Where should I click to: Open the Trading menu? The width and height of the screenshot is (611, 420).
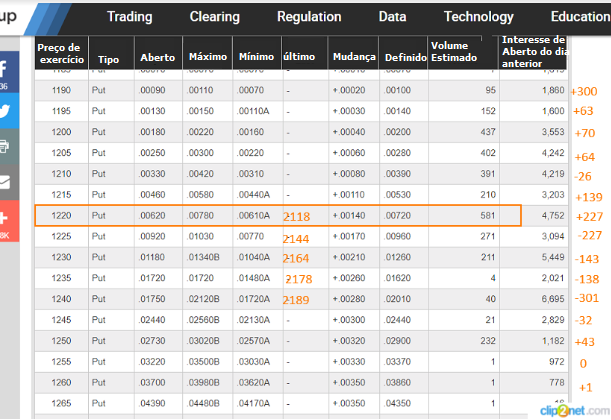(x=129, y=17)
